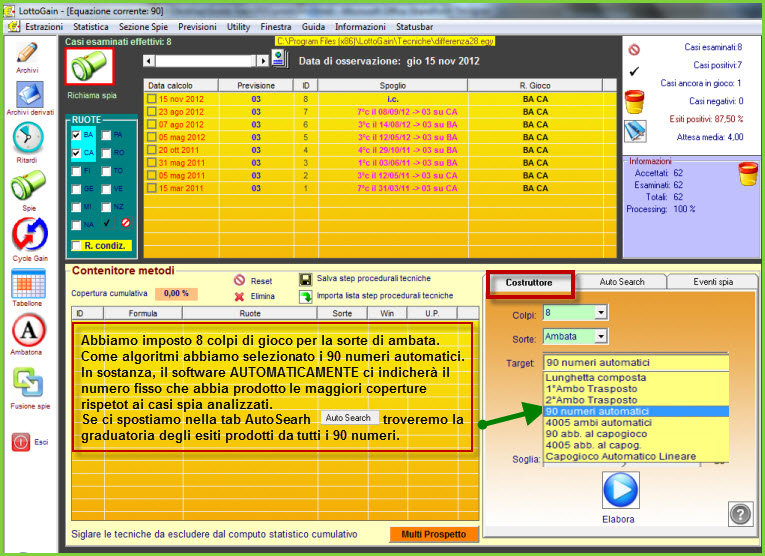The width and height of the screenshot is (765, 556).
Task: Switch to the Auto Search tab
Action: coord(622,282)
